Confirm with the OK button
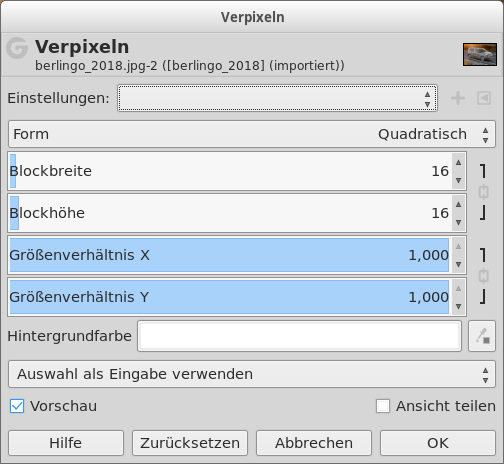The width and height of the screenshot is (504, 464). click(x=438, y=443)
